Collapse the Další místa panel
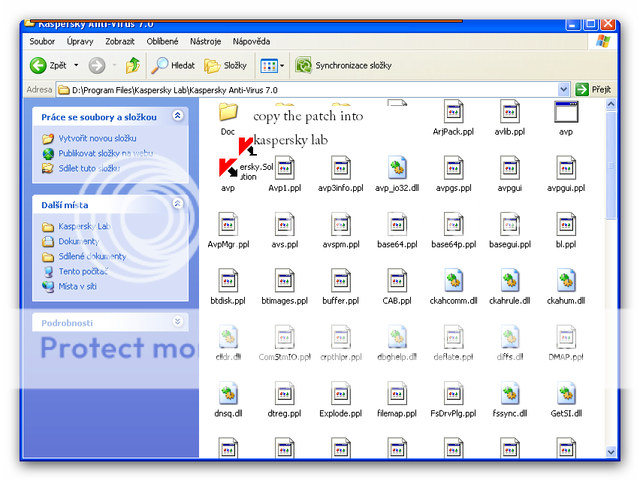This screenshot has height=481, width=640. point(178,203)
